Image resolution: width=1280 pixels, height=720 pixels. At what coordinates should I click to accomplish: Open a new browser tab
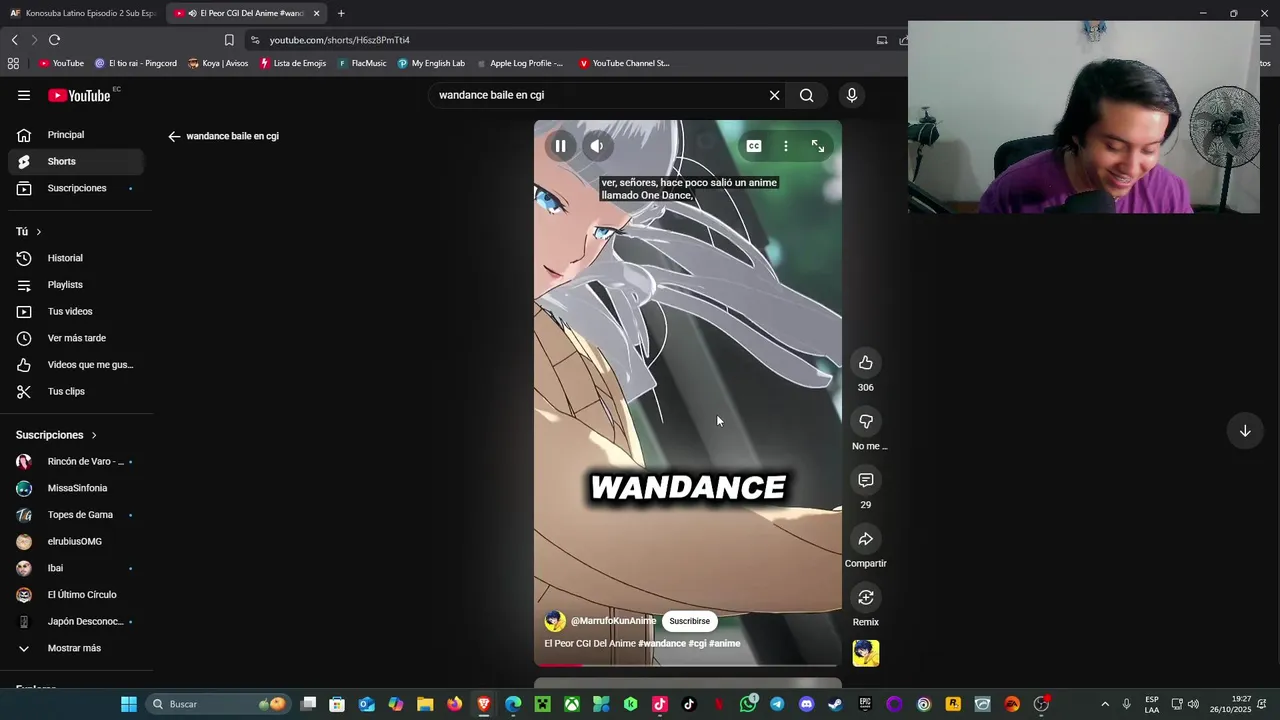point(341,13)
